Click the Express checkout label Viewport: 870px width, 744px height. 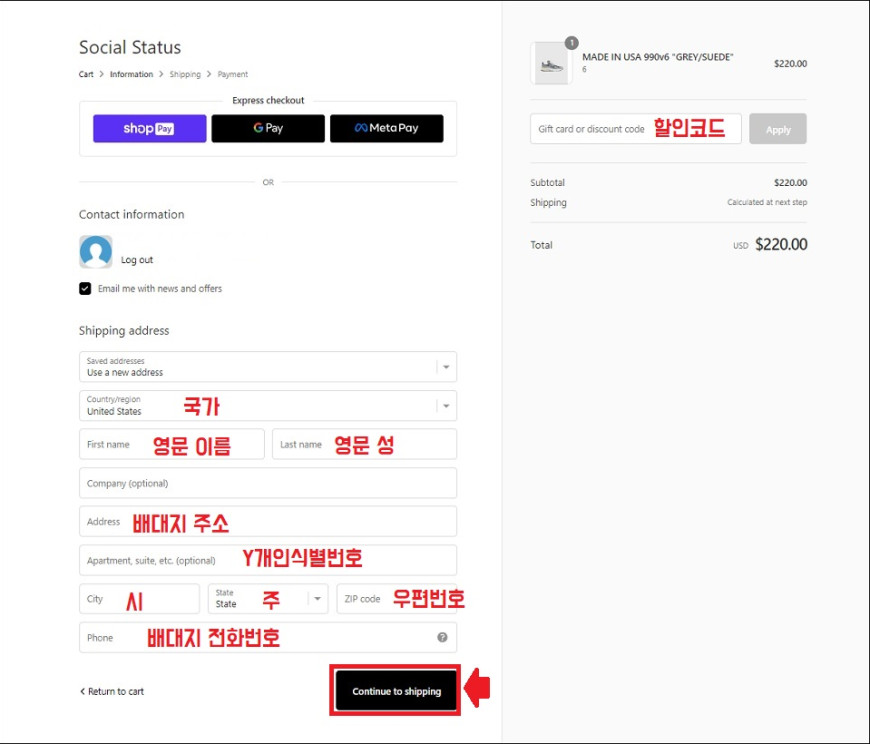tap(268, 100)
